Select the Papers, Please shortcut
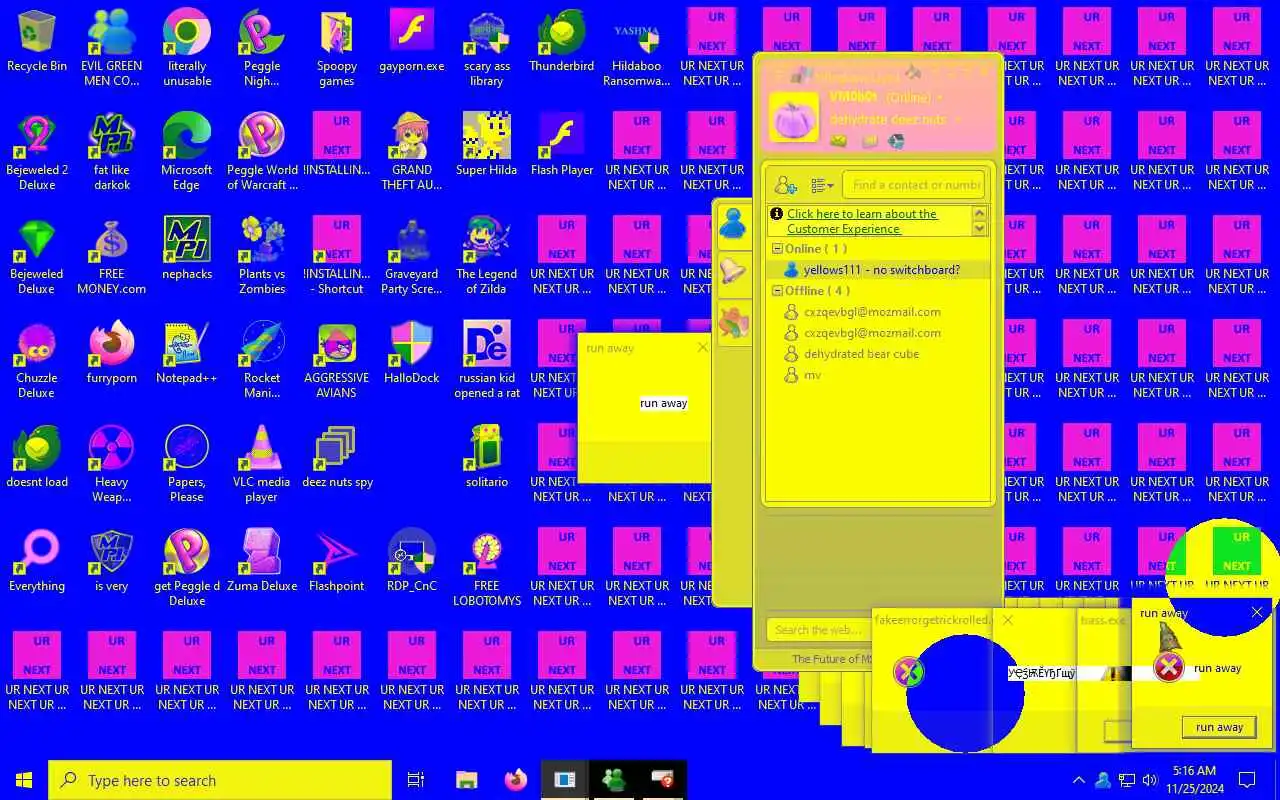1280x800 pixels. [187, 464]
